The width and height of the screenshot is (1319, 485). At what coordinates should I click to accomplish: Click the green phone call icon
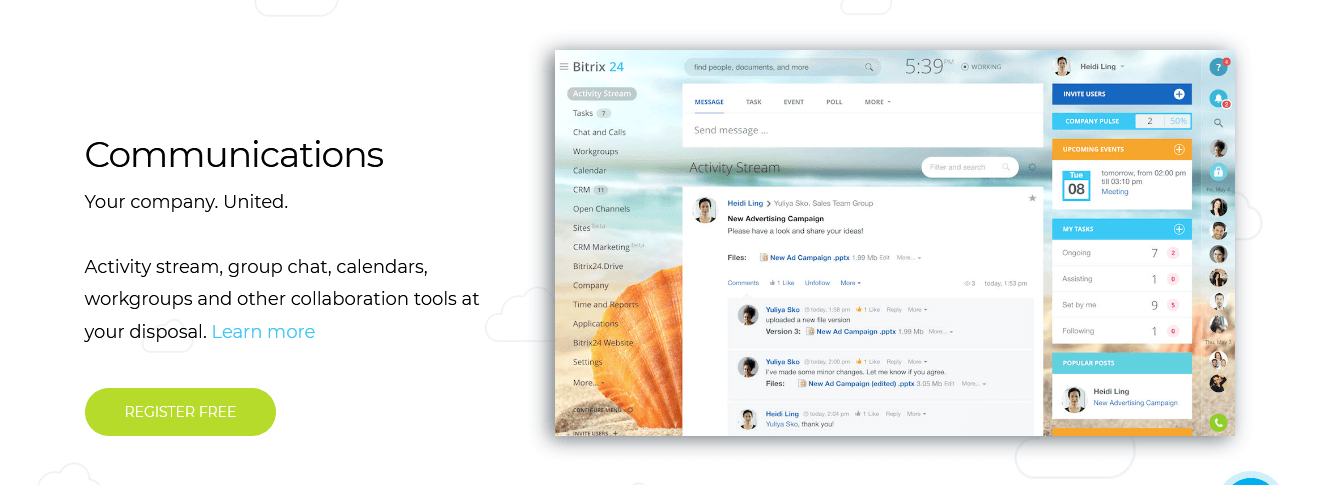coord(1218,422)
